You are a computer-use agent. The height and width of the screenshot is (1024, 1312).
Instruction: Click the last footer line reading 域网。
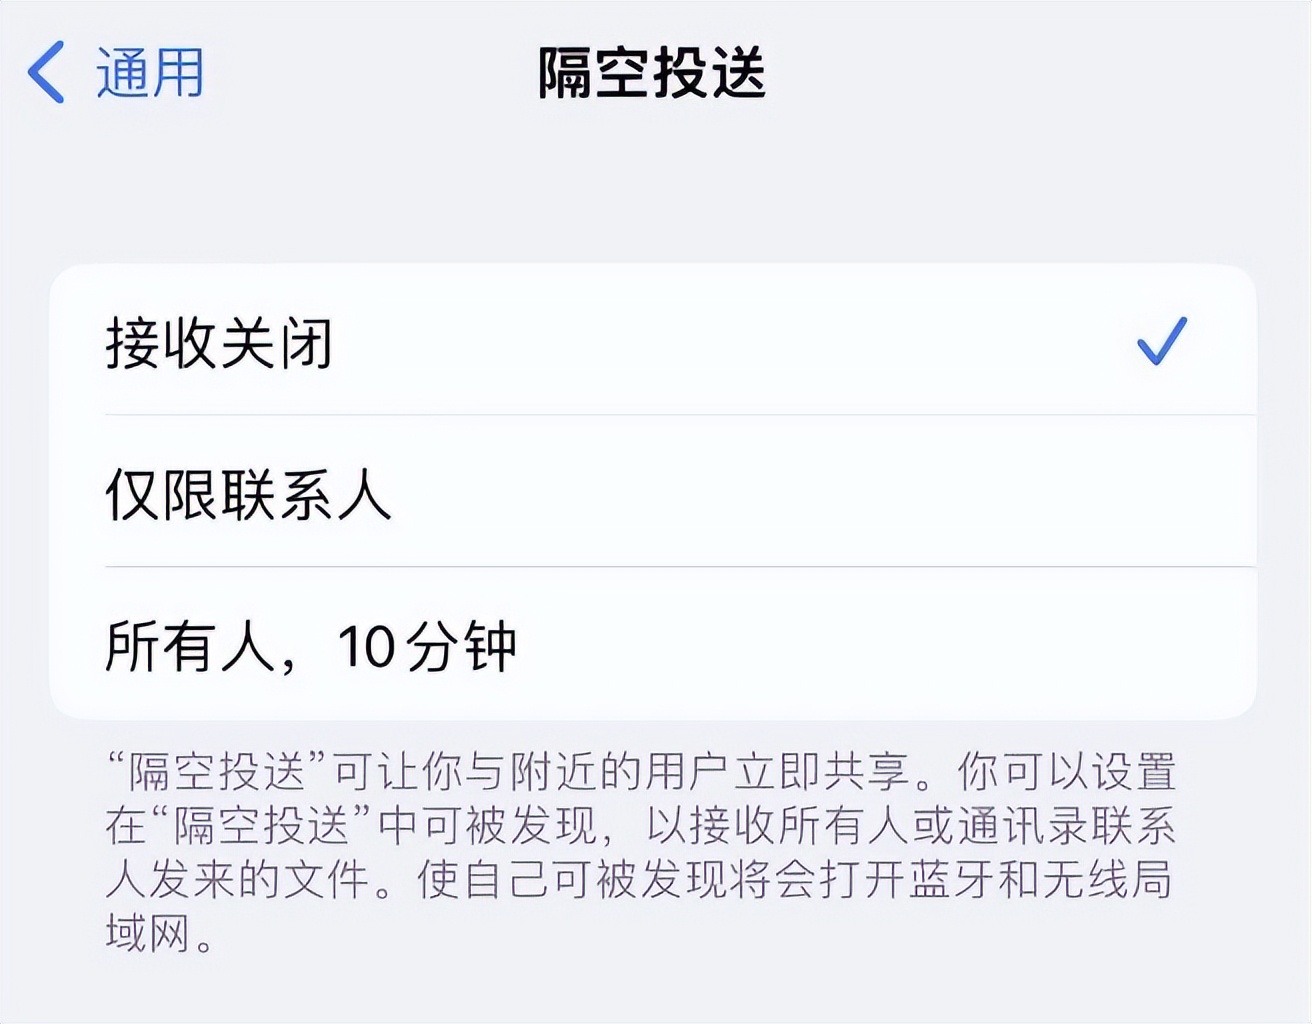point(158,934)
